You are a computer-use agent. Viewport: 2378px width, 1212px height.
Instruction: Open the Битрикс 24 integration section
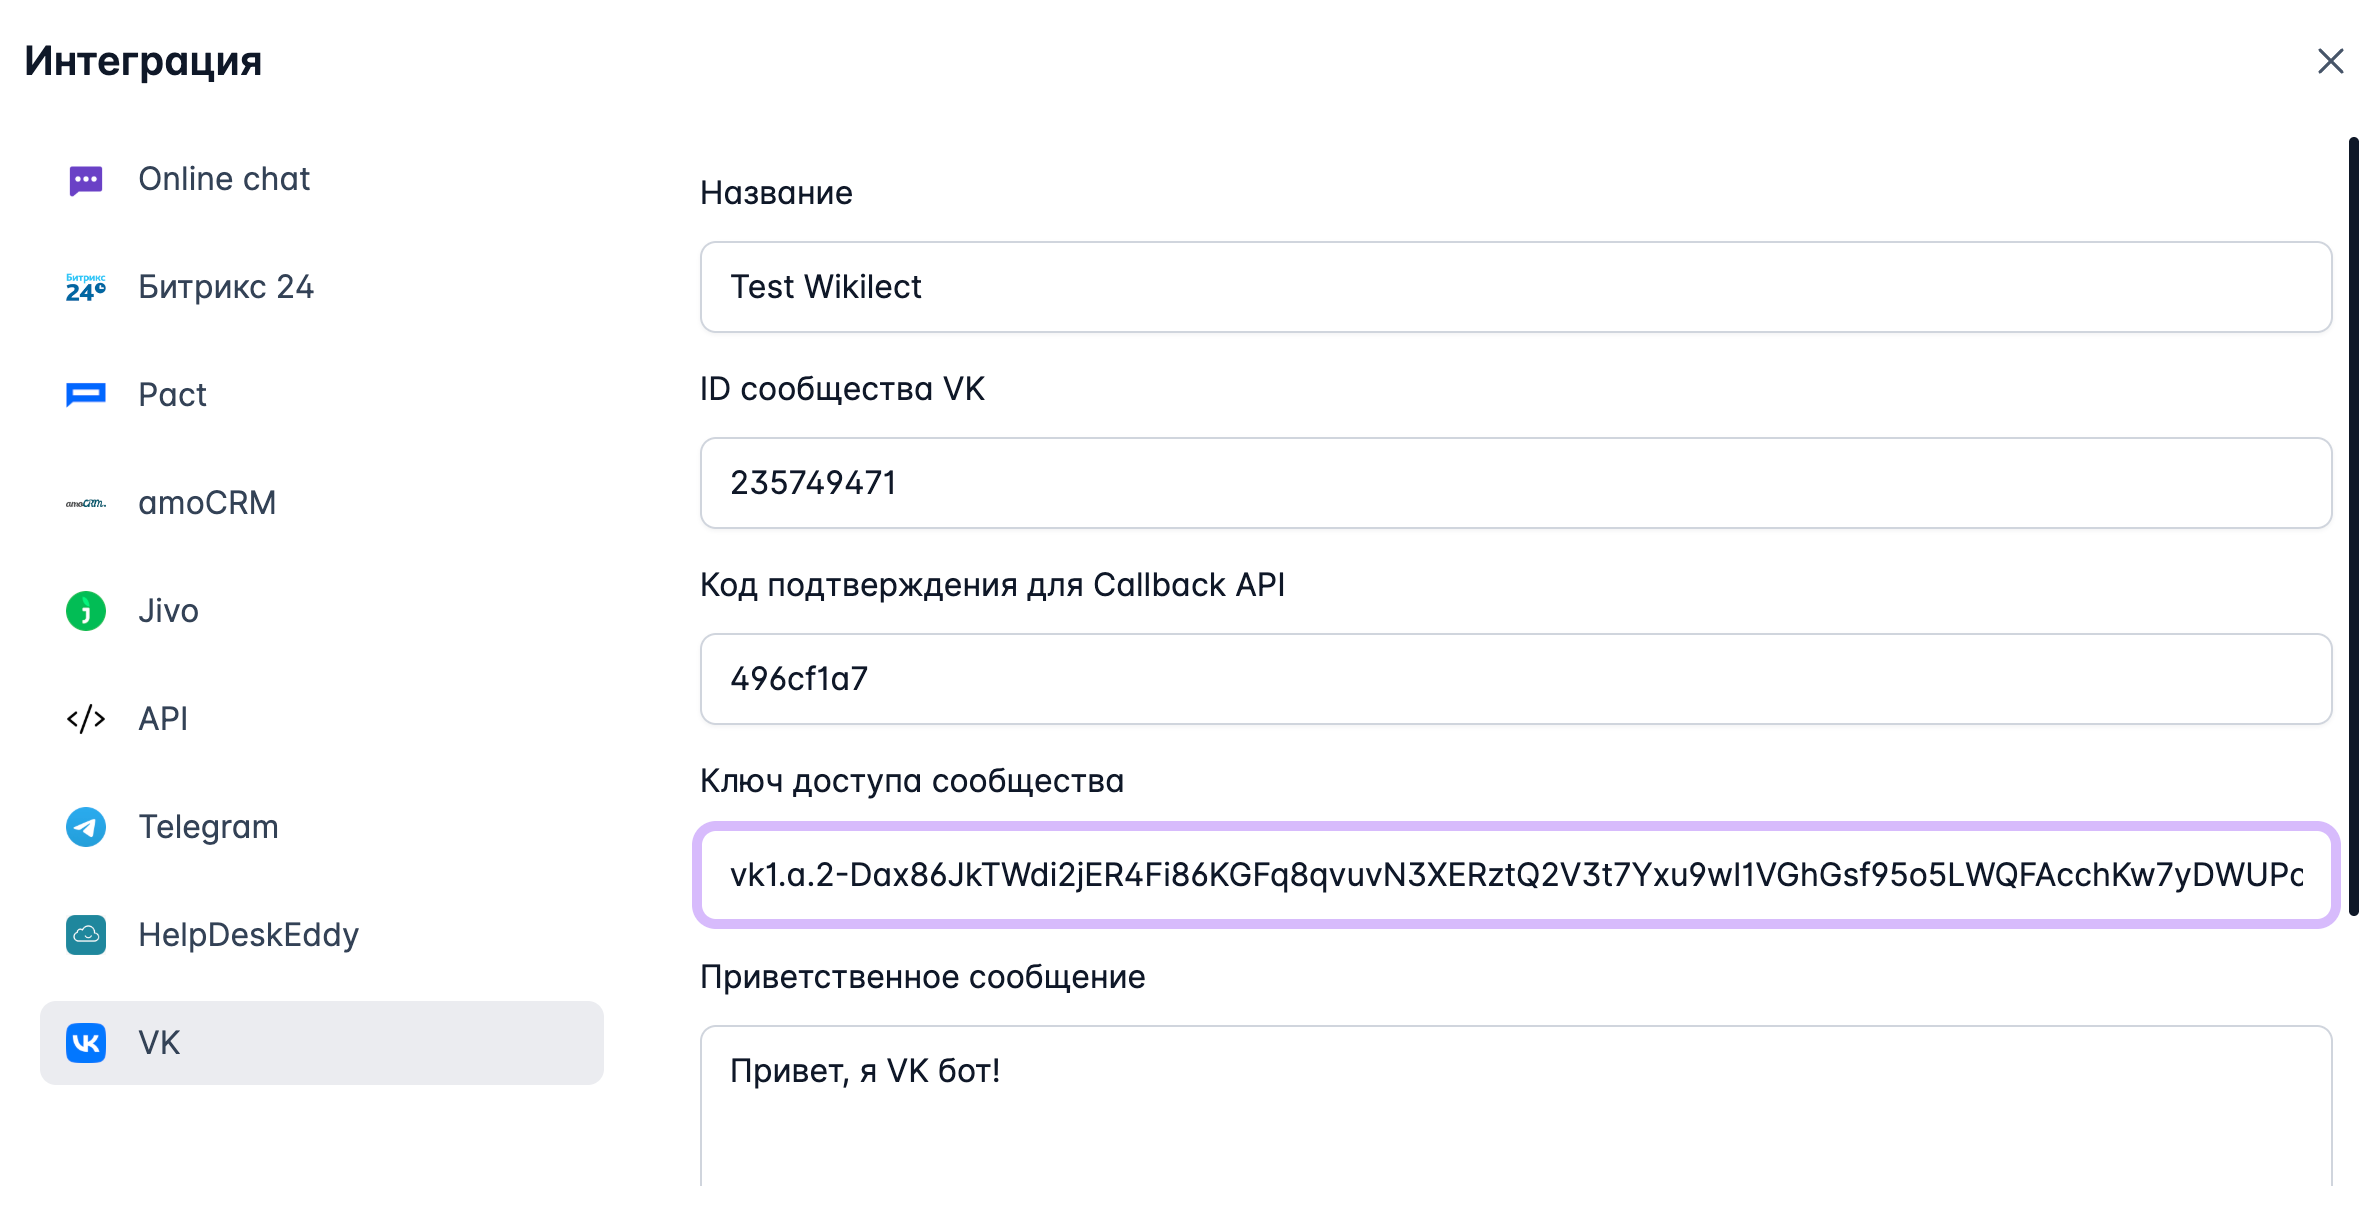pyautogui.click(x=226, y=287)
